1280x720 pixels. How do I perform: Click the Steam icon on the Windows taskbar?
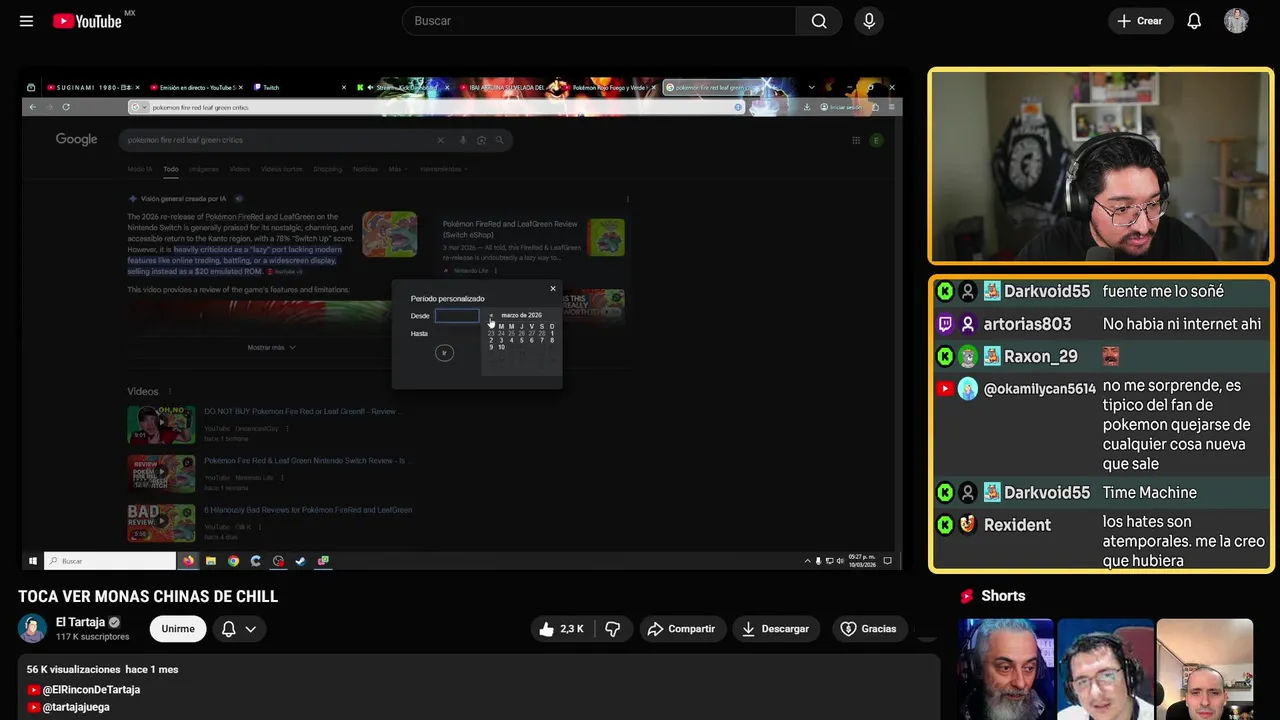(300, 561)
